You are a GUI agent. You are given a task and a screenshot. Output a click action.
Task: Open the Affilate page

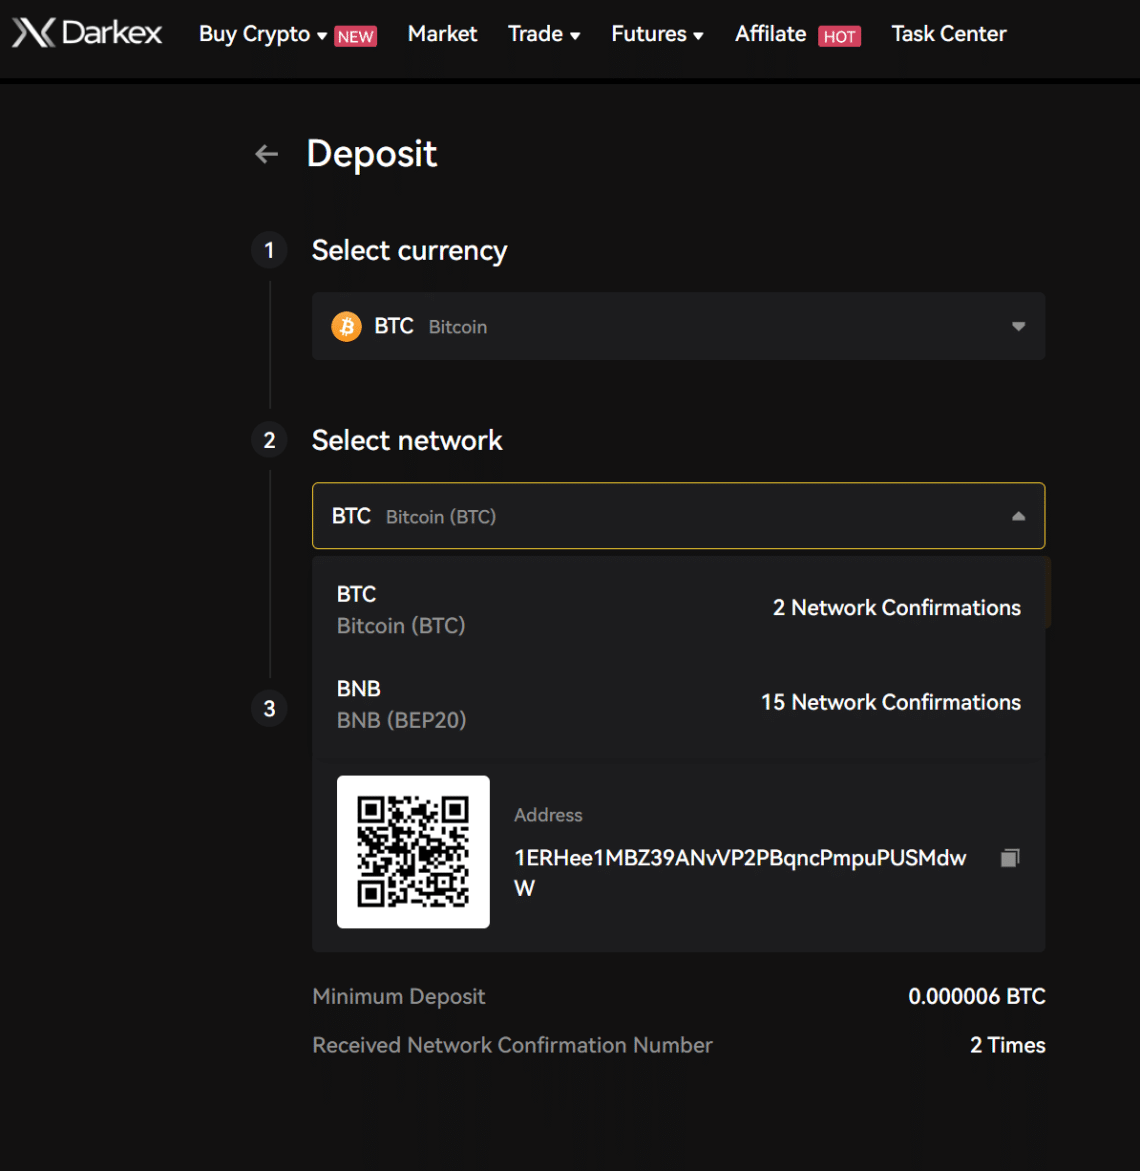(x=770, y=33)
